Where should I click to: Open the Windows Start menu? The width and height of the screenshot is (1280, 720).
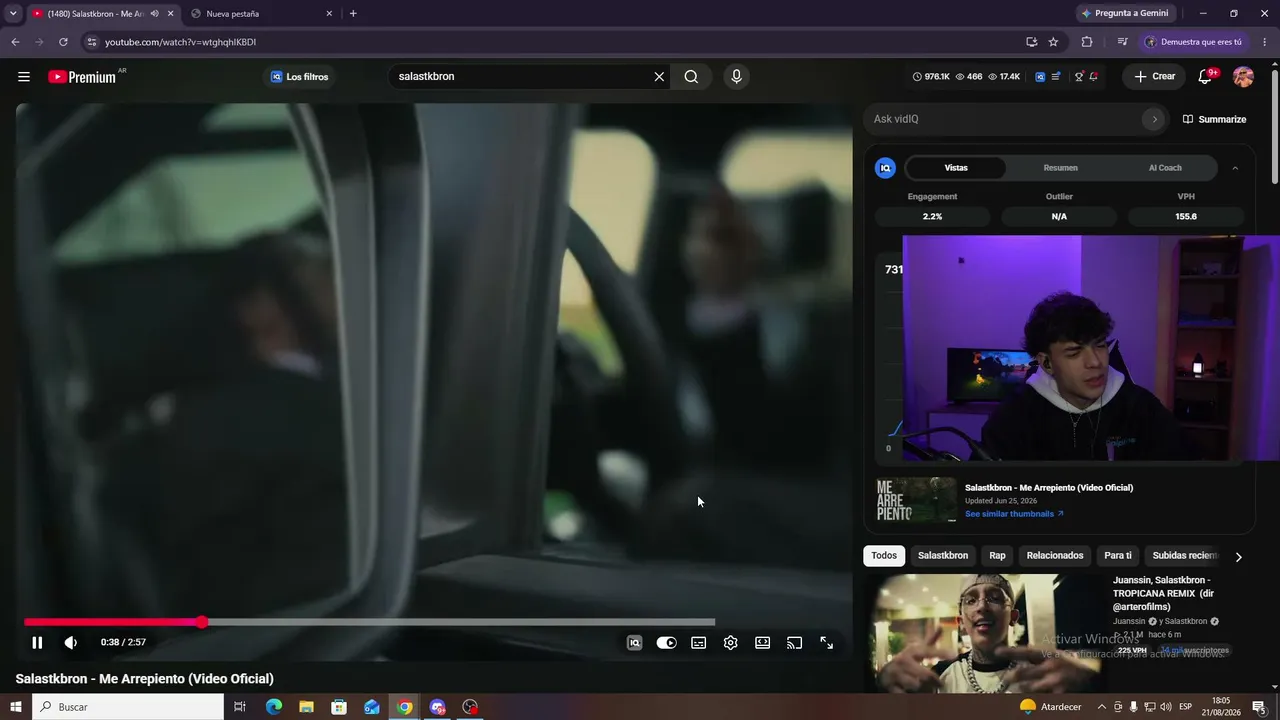pos(15,707)
